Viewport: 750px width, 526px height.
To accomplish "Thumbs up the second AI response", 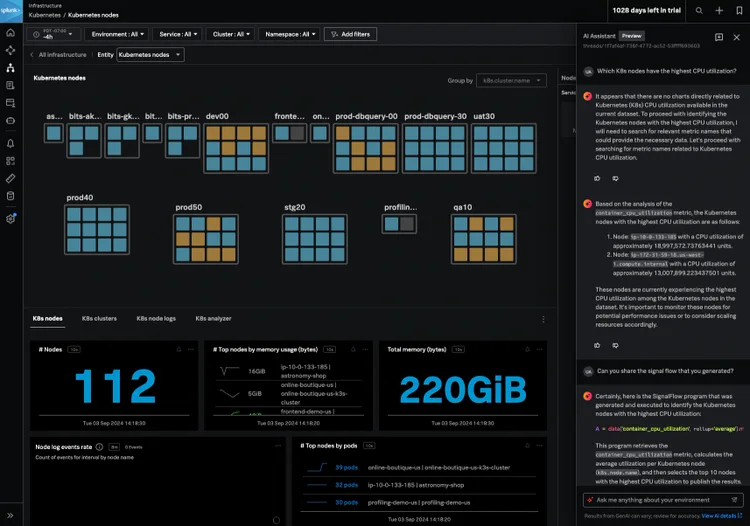I will click(x=598, y=345).
